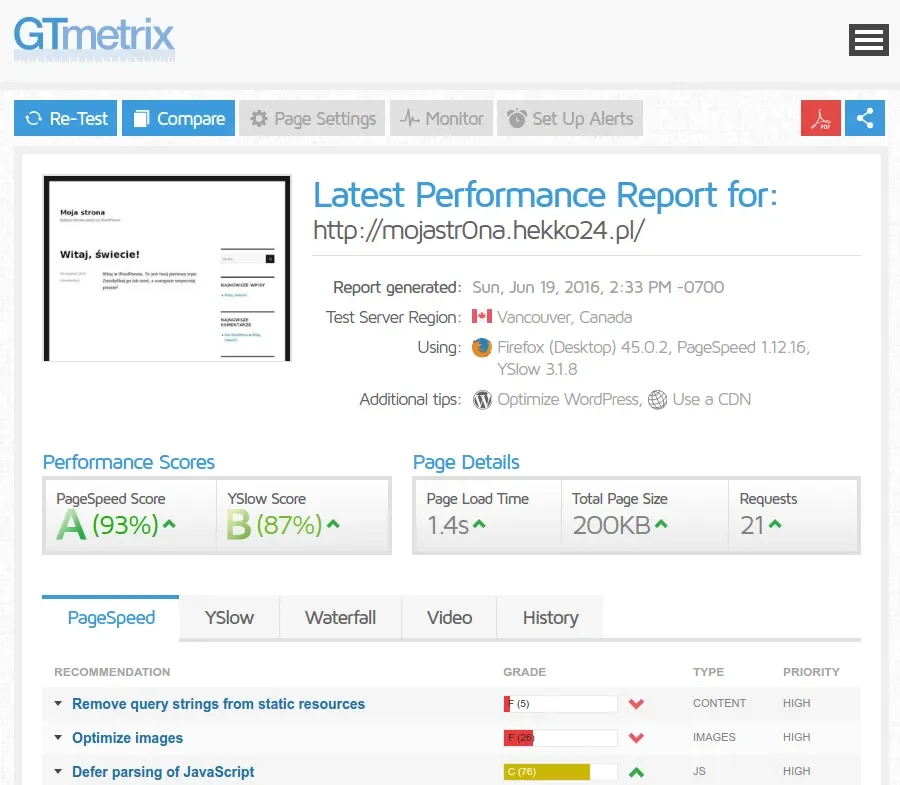Click the F (26) grade bar
The height and width of the screenshot is (785, 900).
pos(560,738)
